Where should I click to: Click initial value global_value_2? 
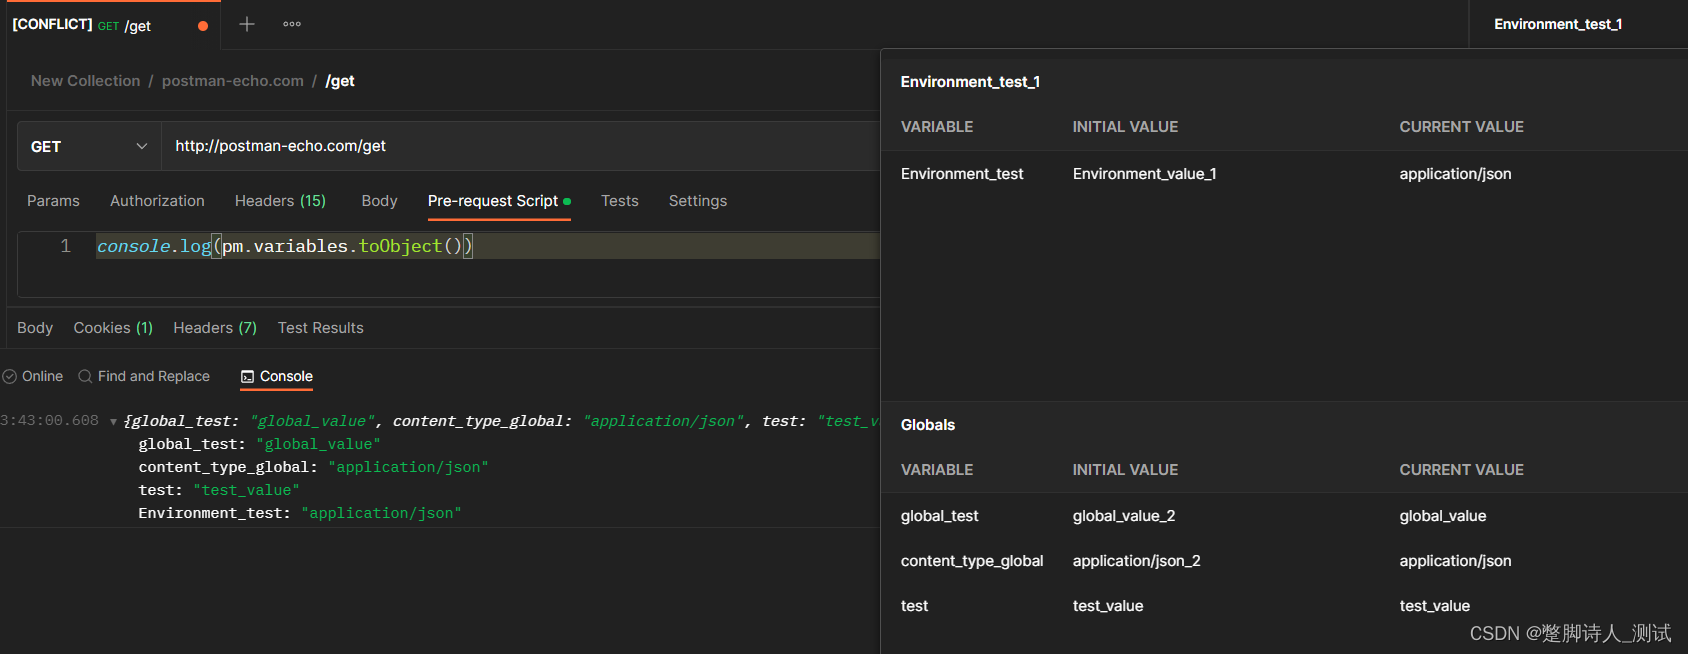1124,516
